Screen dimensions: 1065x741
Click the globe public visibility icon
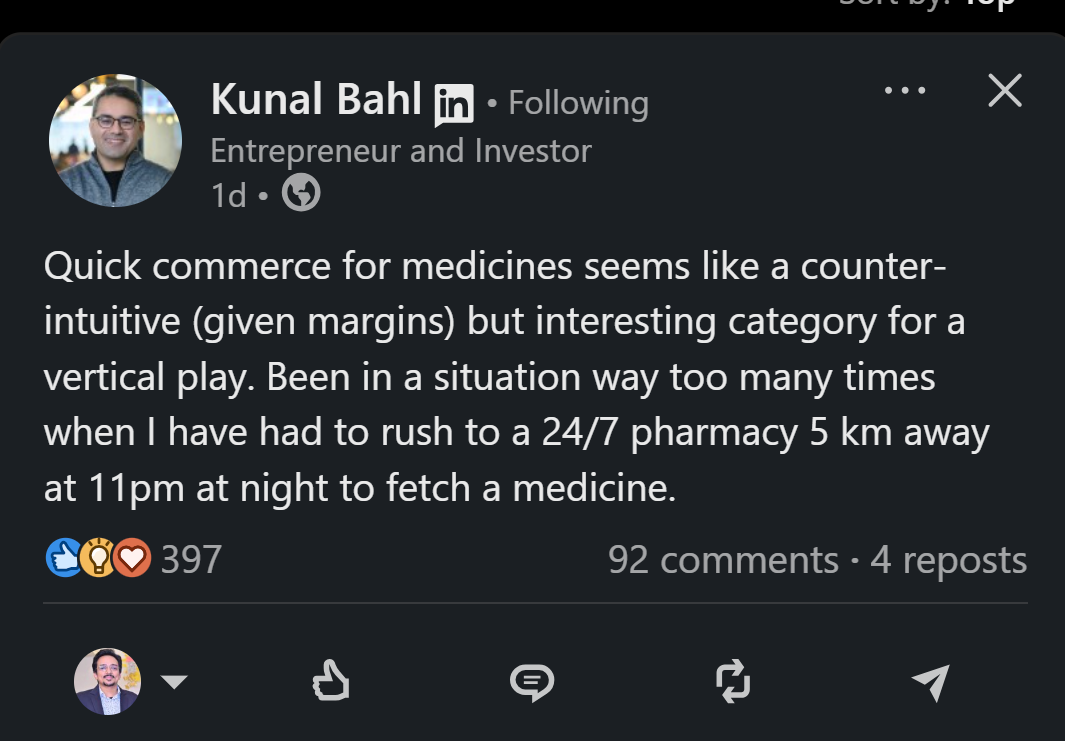[x=301, y=194]
